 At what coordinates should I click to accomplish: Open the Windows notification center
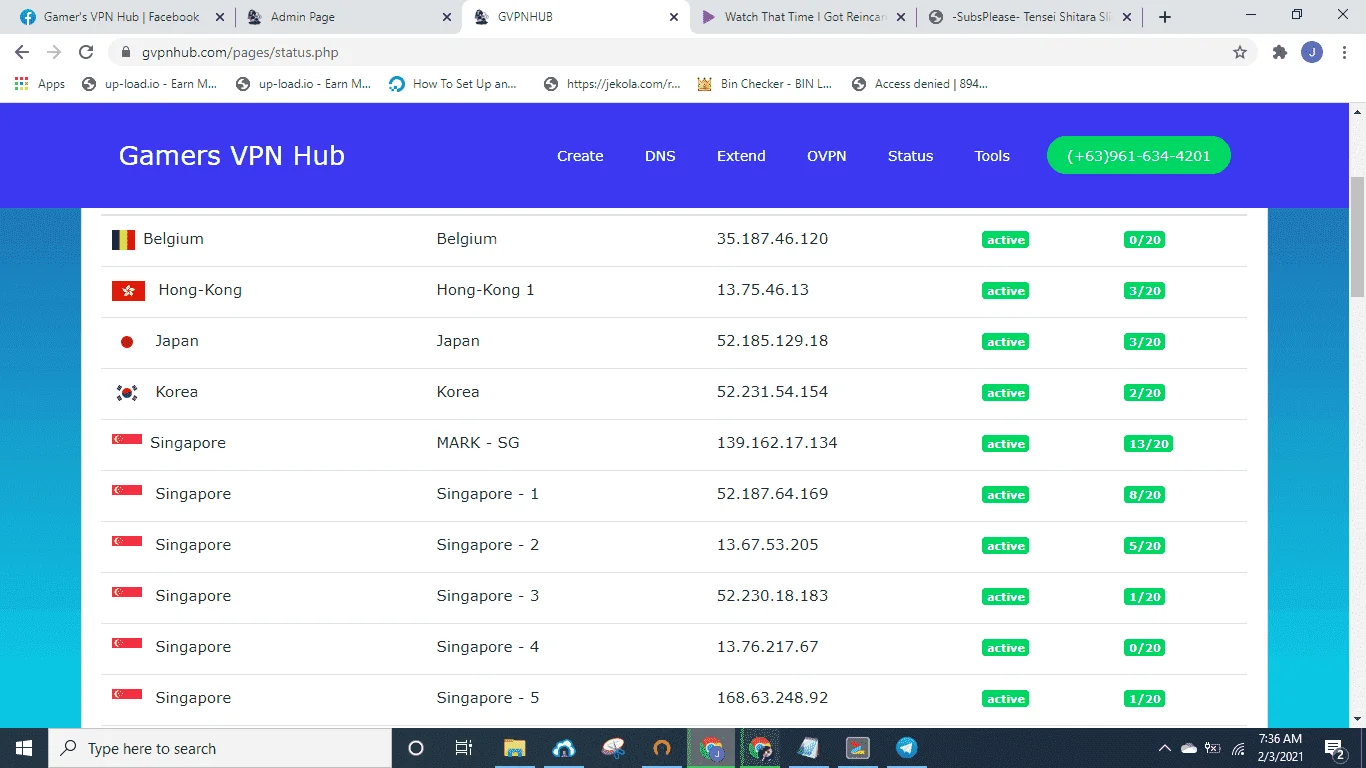coord(1334,748)
